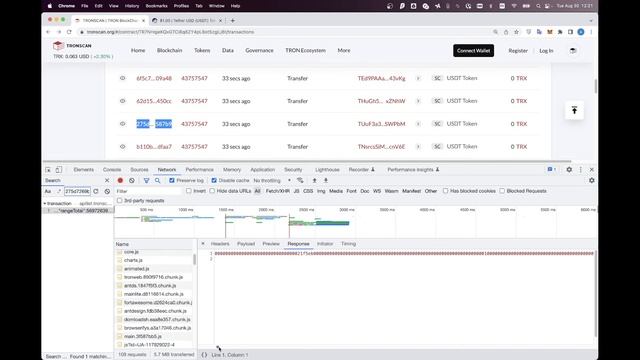Click the import HAR upload icon

pyautogui.click(x=314, y=180)
